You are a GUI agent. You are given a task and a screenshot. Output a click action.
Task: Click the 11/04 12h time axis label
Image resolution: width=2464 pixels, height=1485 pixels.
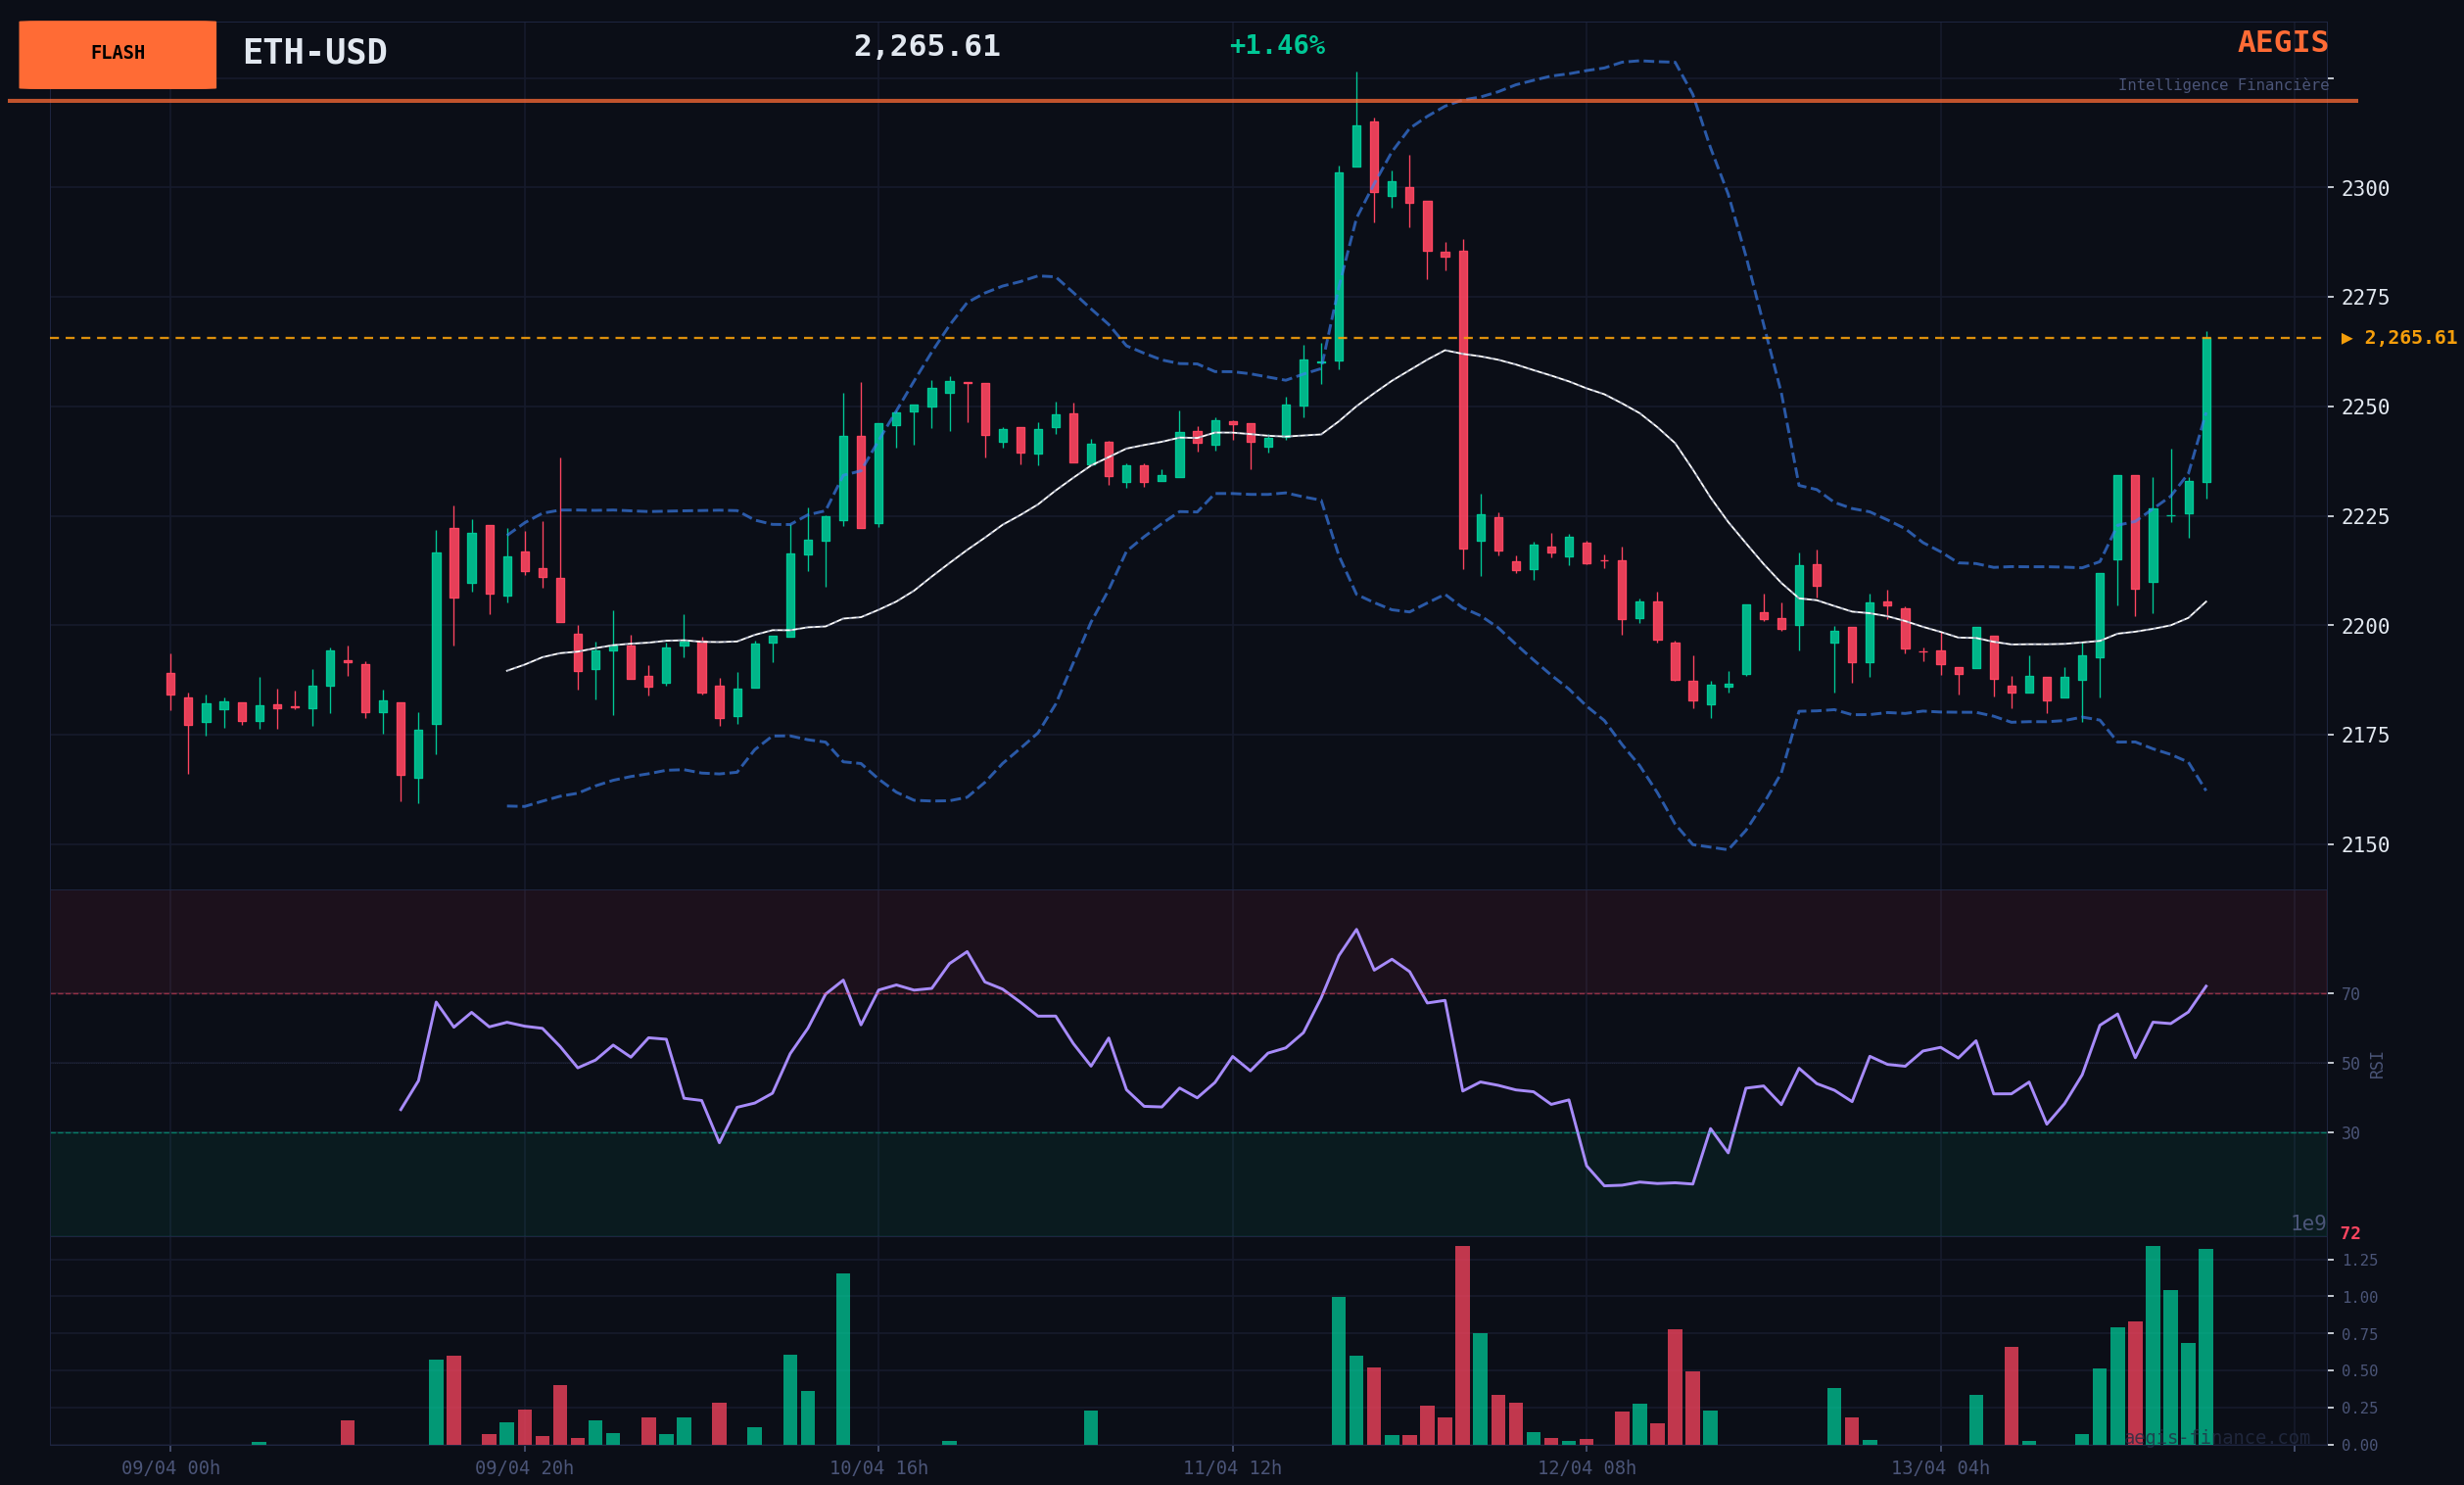tap(1232, 1468)
